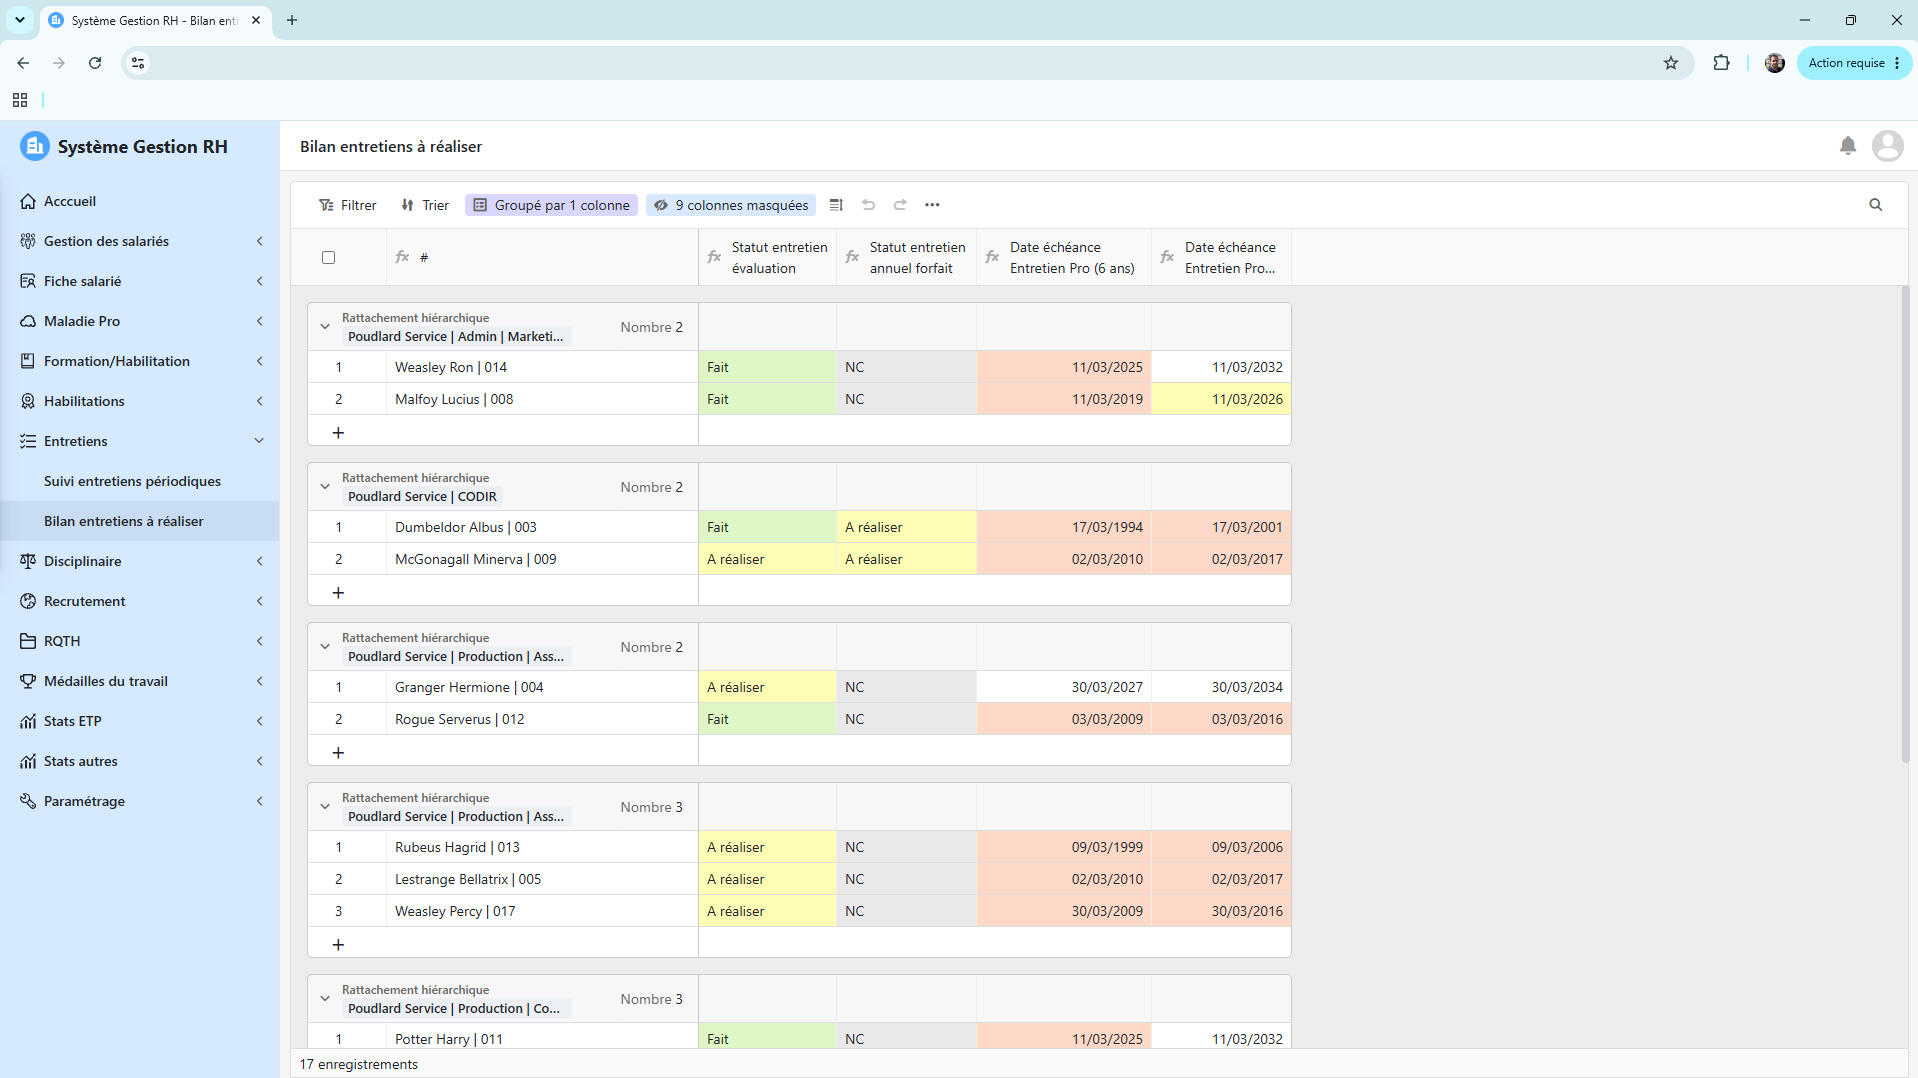Click the Gestion des salariés icon
Image resolution: width=1918 pixels, height=1078 pixels.
[x=28, y=241]
